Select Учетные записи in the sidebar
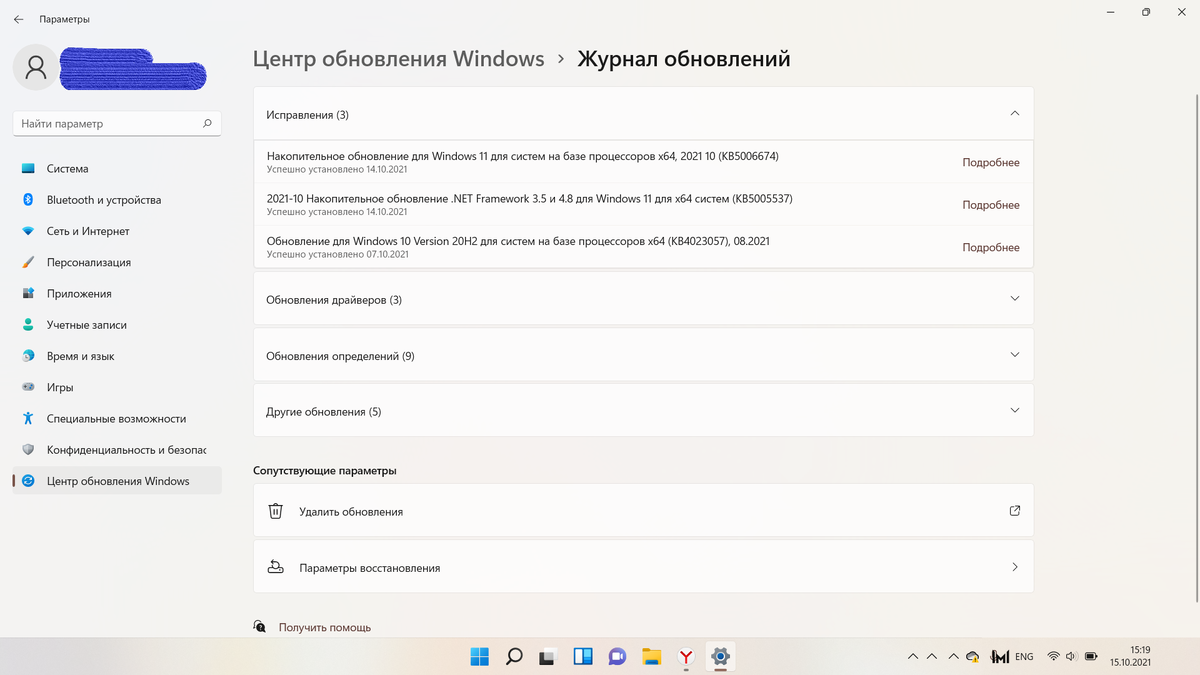Image resolution: width=1200 pixels, height=675 pixels. [x=117, y=325]
